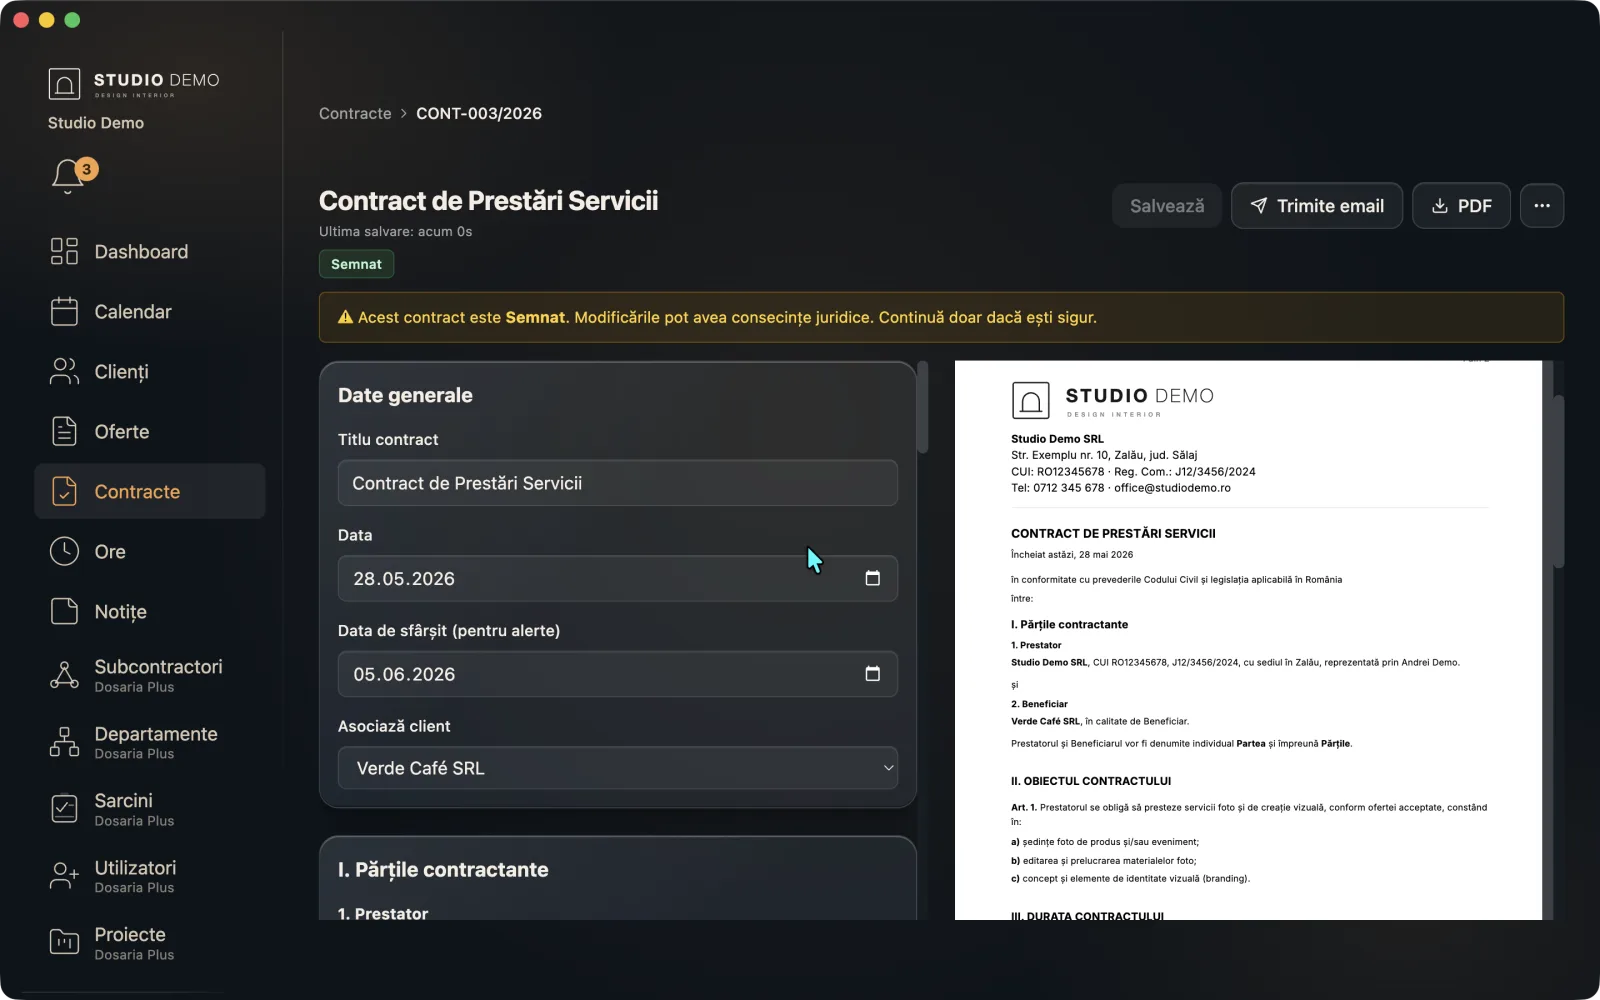Download the contract as PDF
The height and width of the screenshot is (1000, 1600).
(1461, 206)
